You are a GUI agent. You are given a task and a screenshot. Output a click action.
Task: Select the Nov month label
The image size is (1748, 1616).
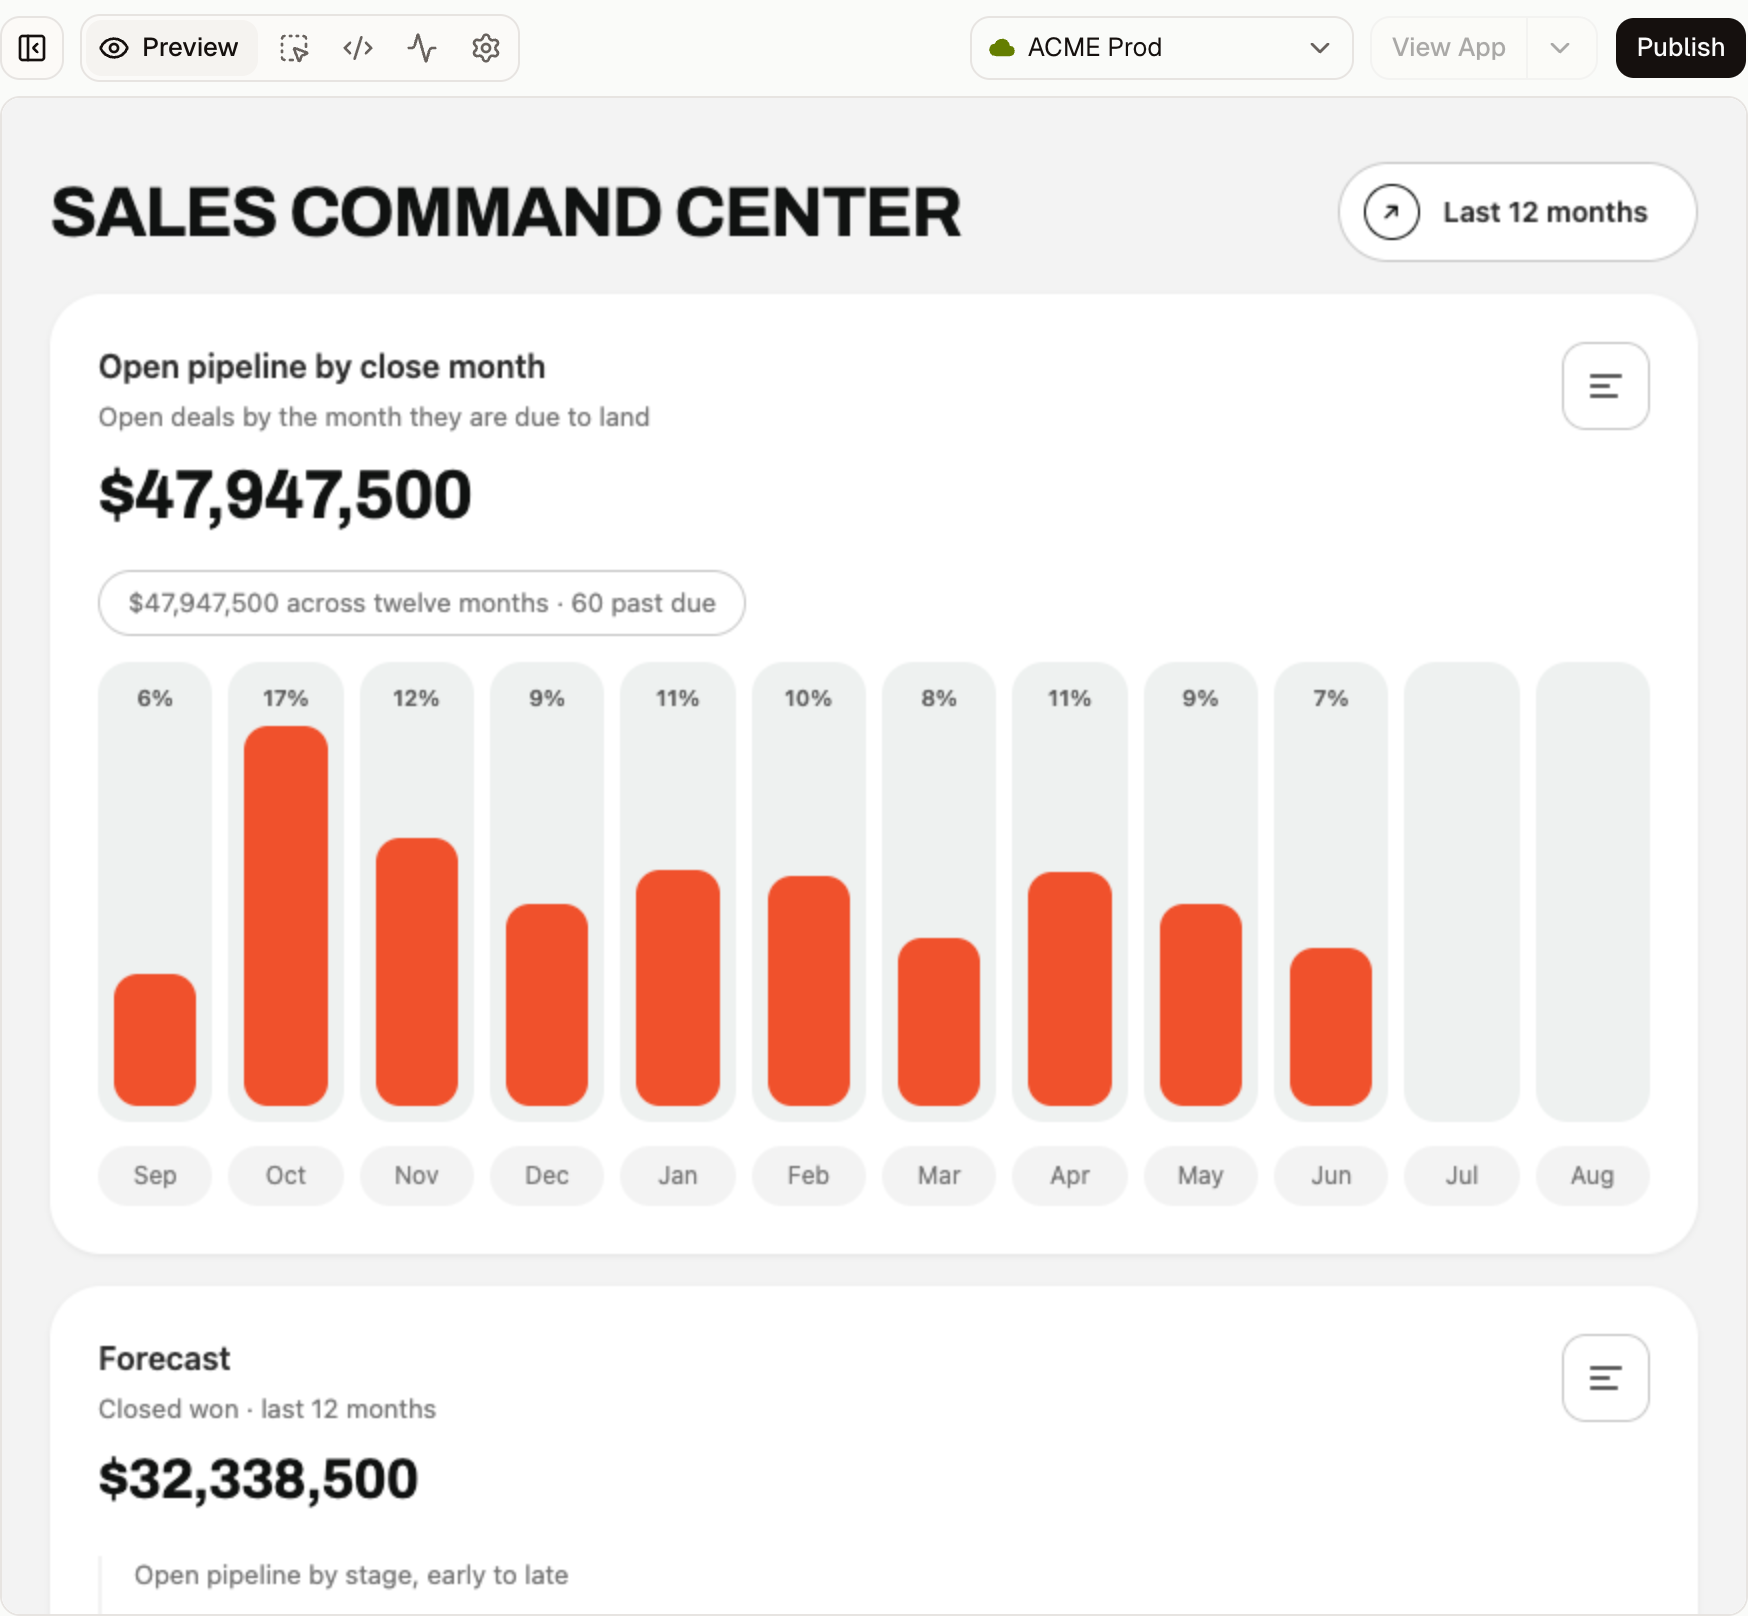[x=416, y=1175]
